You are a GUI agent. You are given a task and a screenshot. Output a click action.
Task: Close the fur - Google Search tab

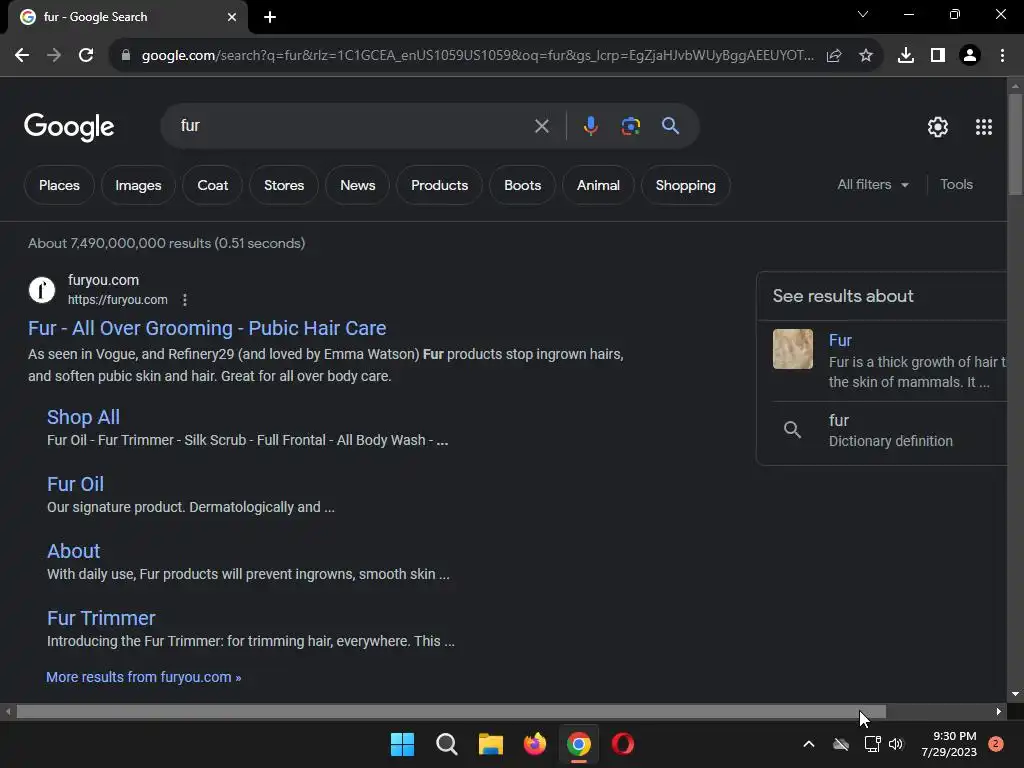pos(232,17)
